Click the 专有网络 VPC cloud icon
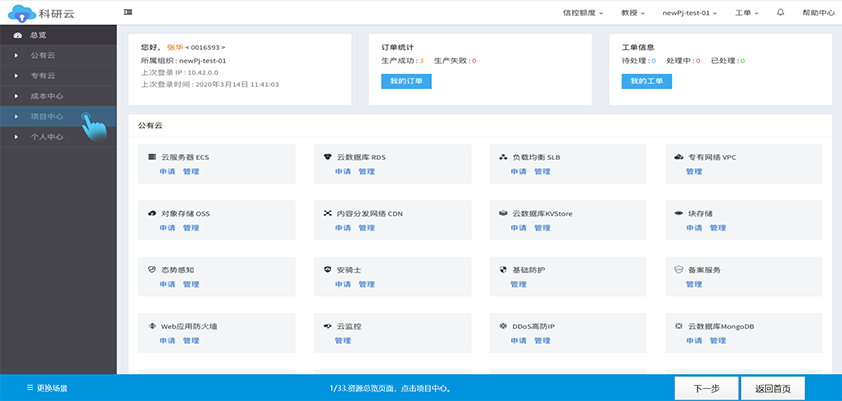Screen dimensions: 842x401 [679, 158]
